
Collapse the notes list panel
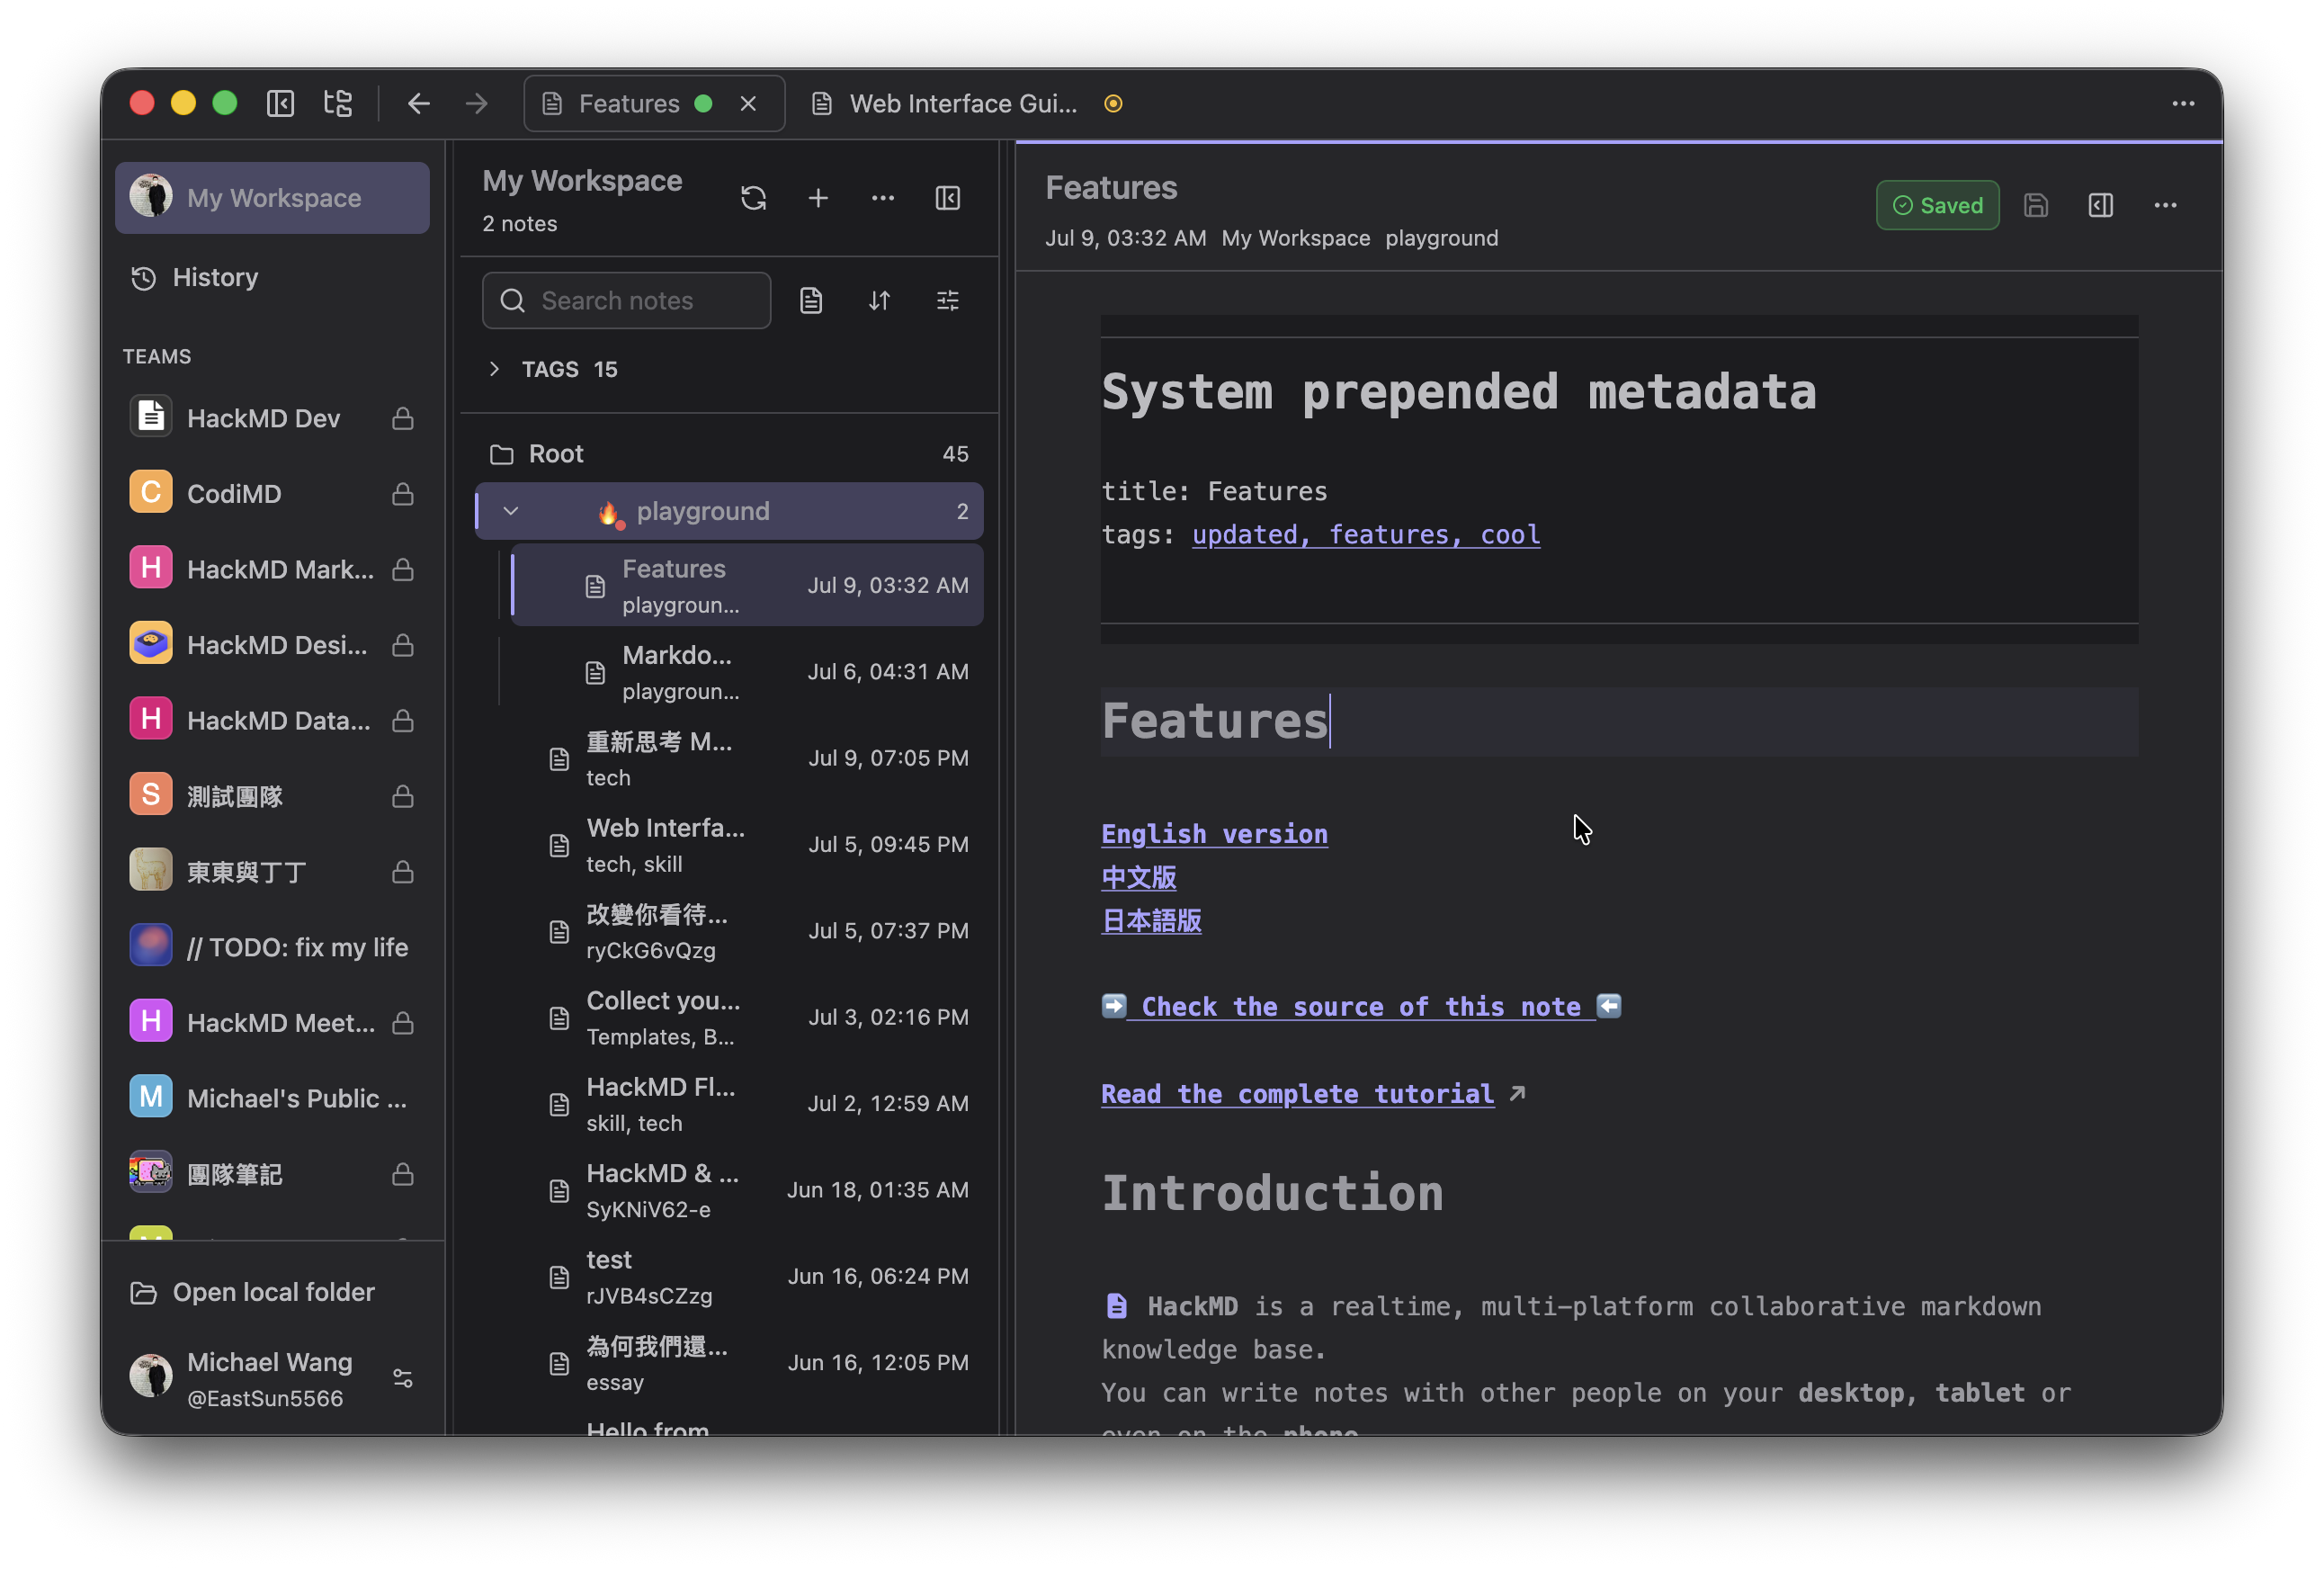pos(948,198)
